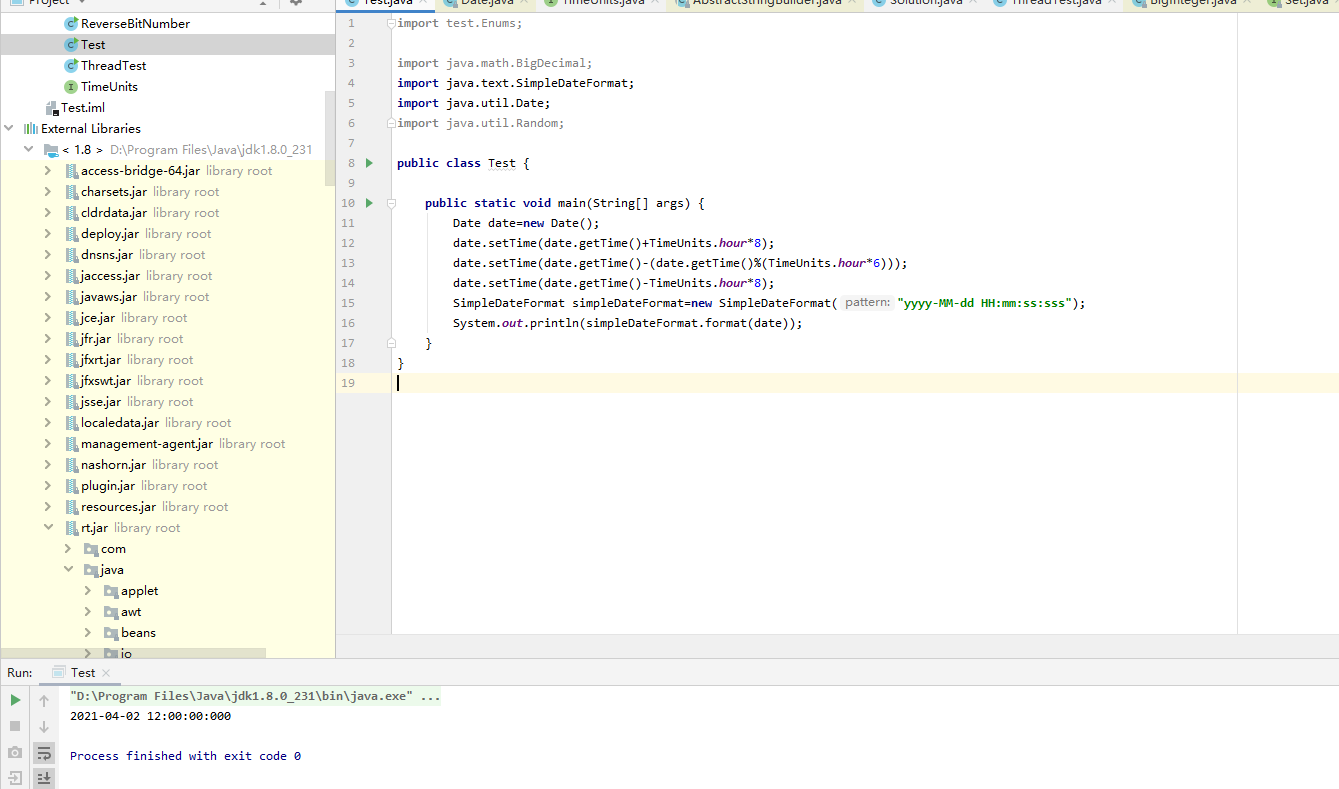Click the ThreadTest class icon
This screenshot has width=1339, height=789.
click(x=71, y=66)
